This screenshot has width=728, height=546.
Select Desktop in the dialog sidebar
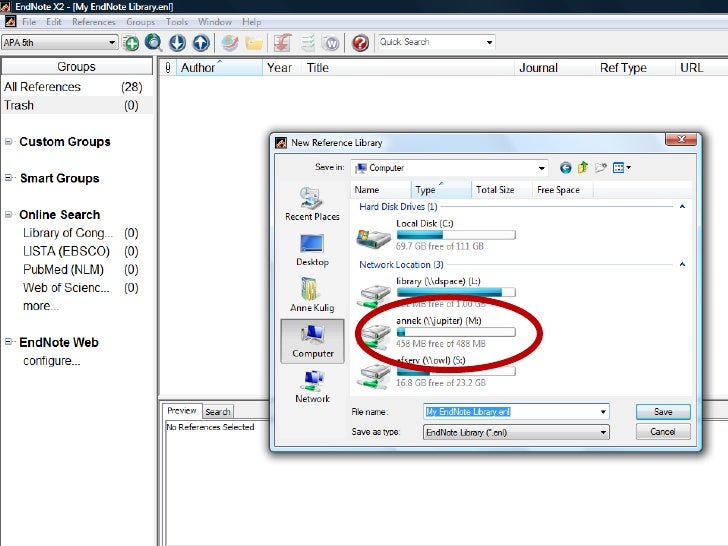[312, 250]
